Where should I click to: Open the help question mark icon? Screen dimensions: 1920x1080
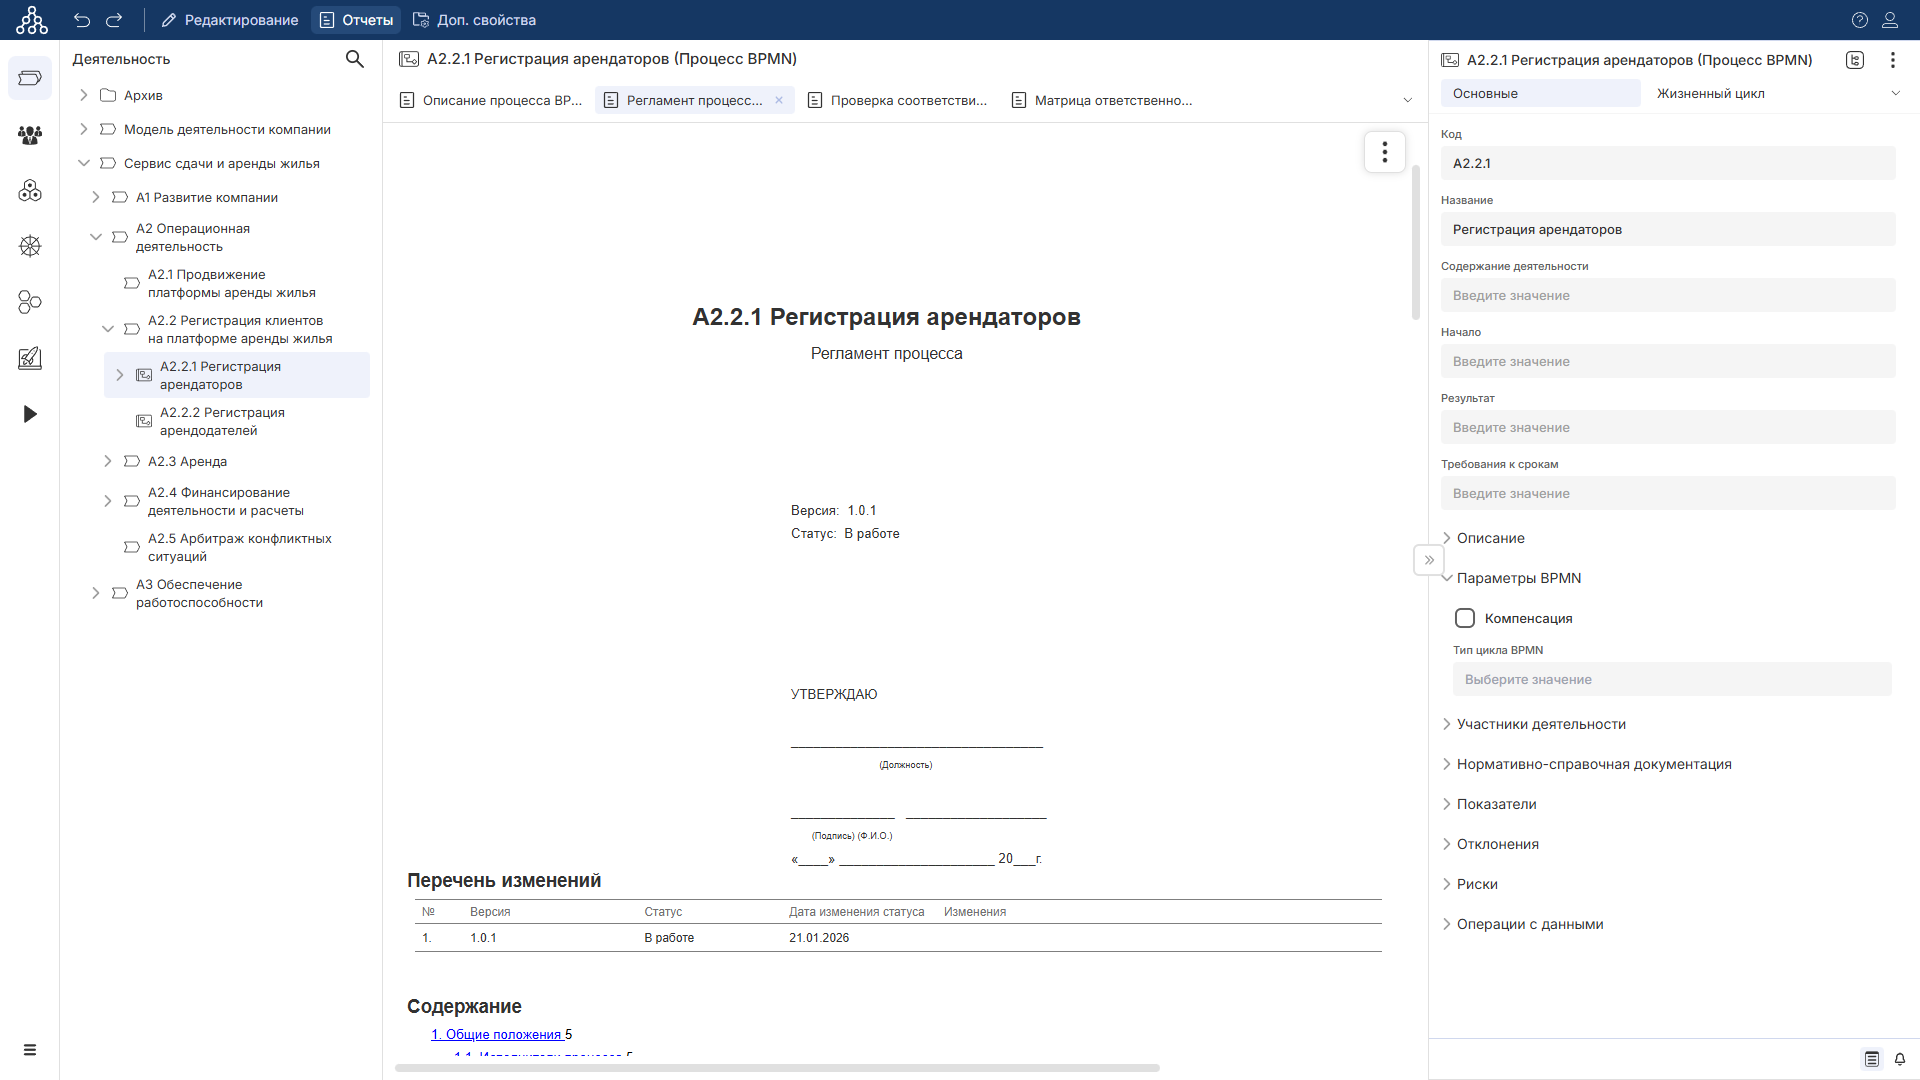(1859, 20)
